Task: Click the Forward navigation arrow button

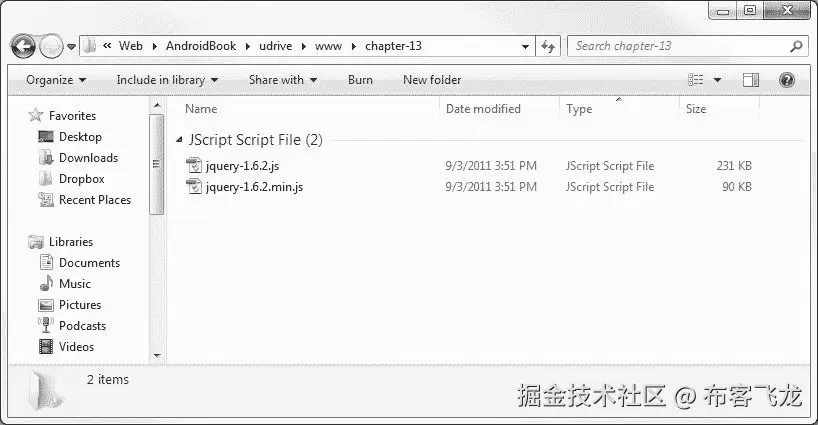Action: [x=51, y=47]
